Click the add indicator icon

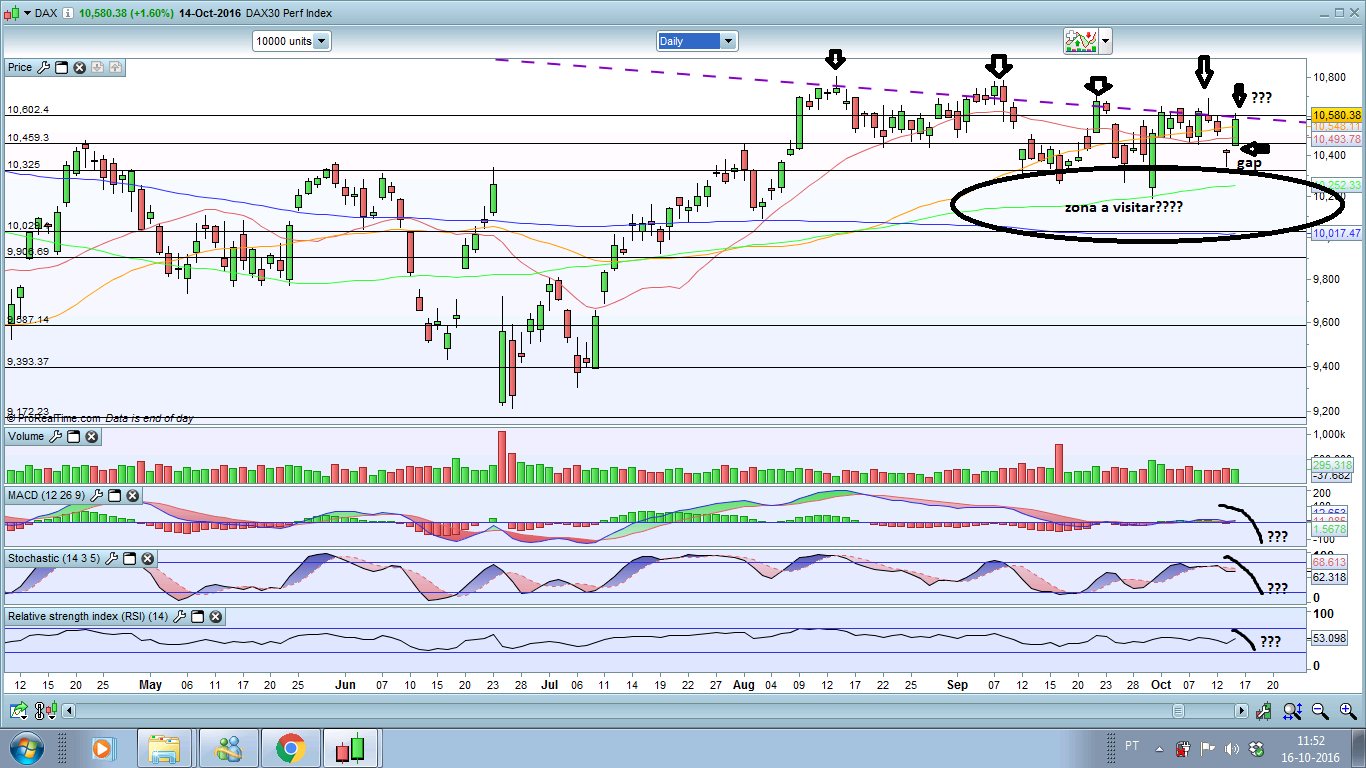tap(1080, 41)
